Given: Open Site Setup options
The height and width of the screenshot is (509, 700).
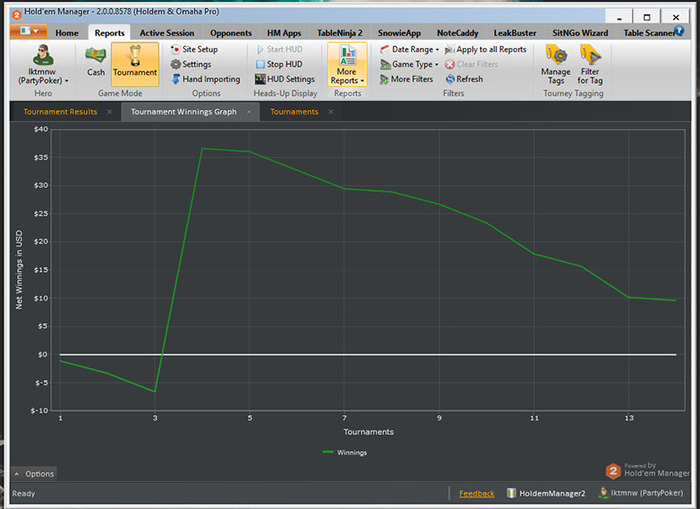Looking at the screenshot, I should click(194, 49).
